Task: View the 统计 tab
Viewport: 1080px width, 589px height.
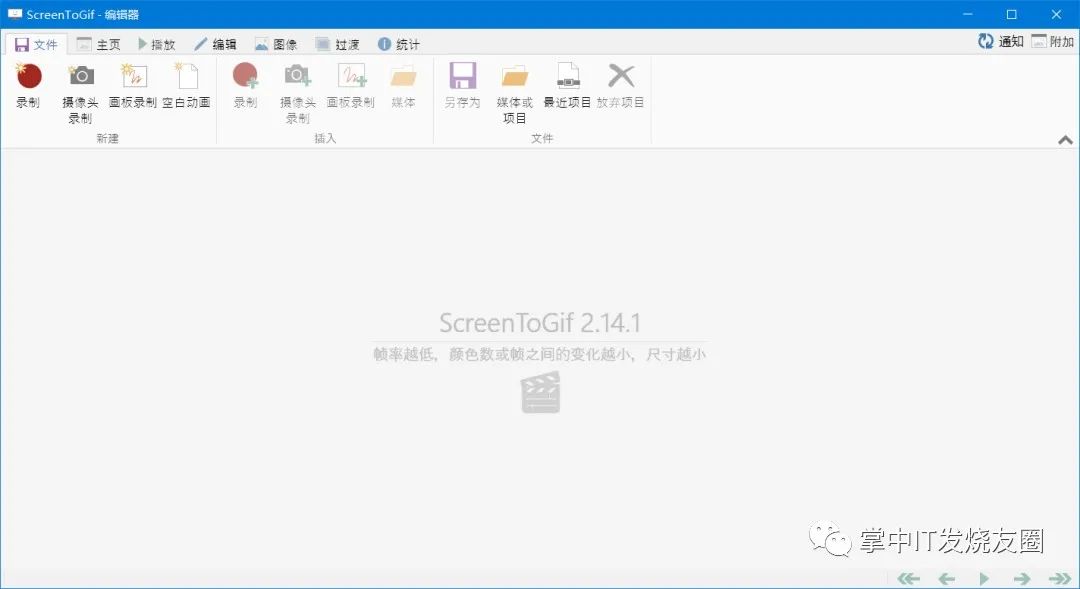Action: tap(399, 45)
